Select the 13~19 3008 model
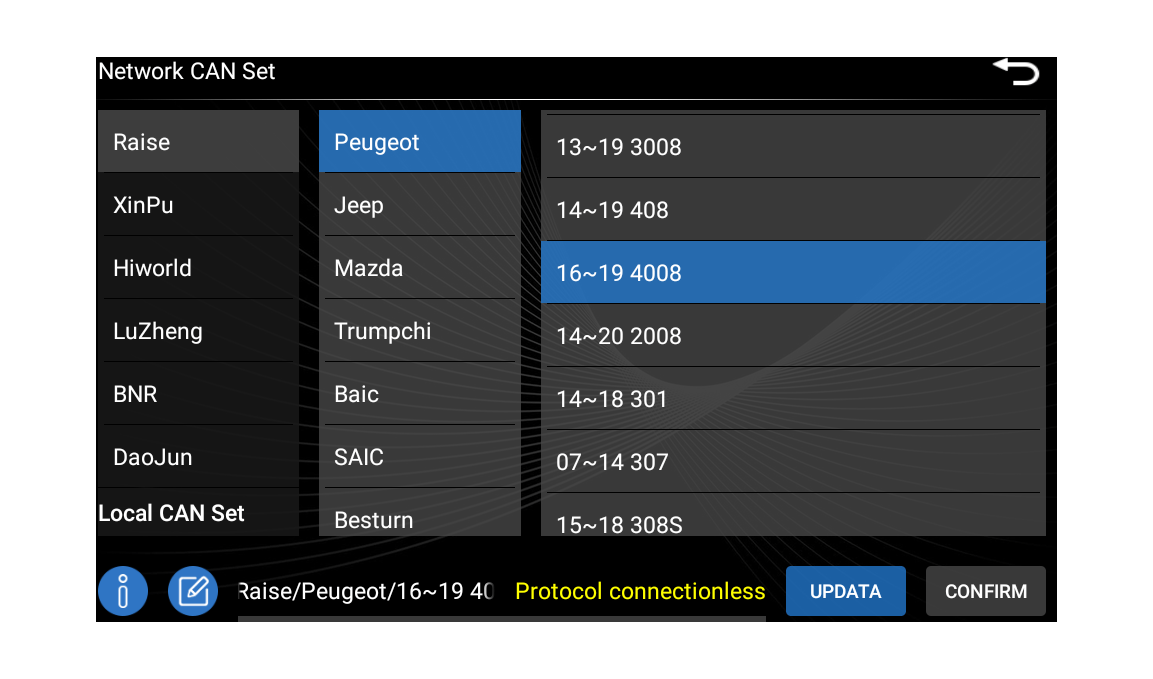This screenshot has height=679, width=1153. point(792,147)
